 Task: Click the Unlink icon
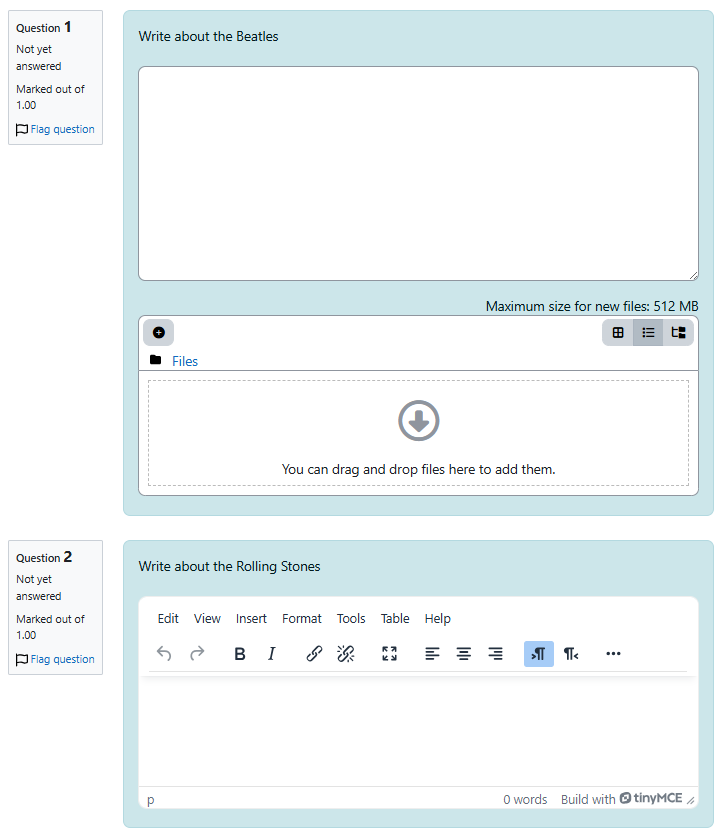[x=346, y=654]
